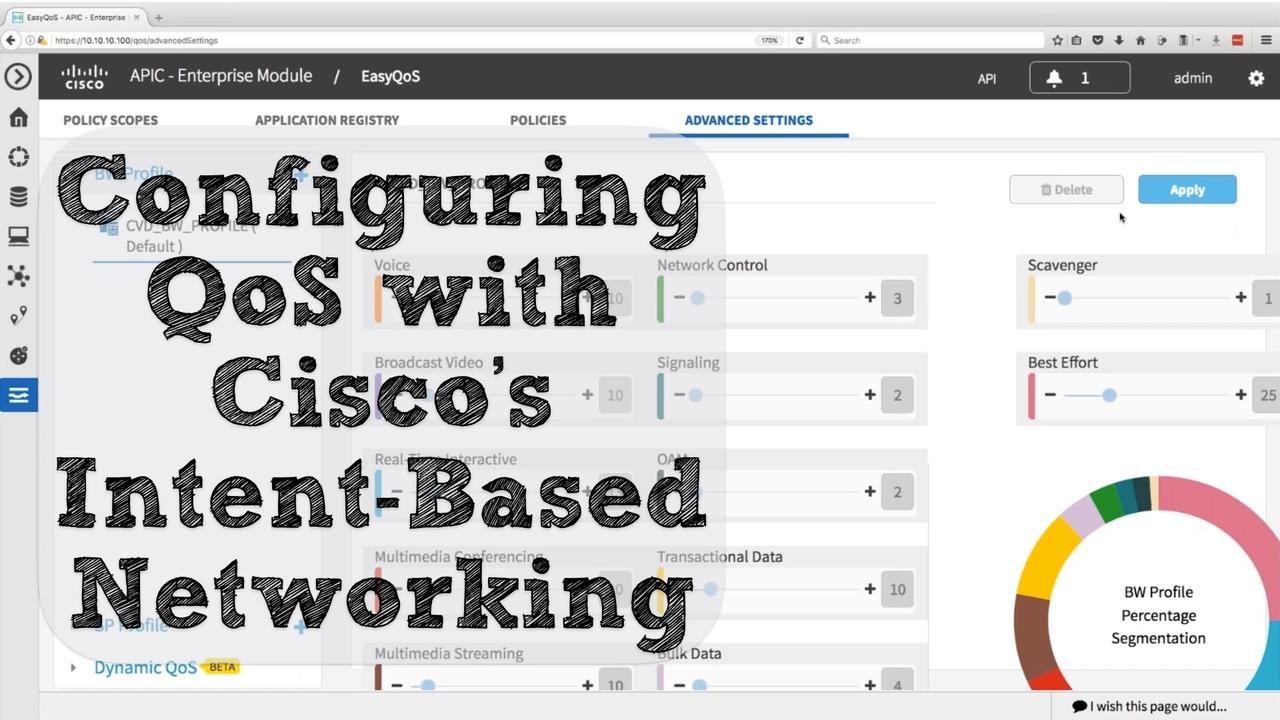
Task: Open the round cookie-shaped sidebar icon
Action: click(x=18, y=355)
